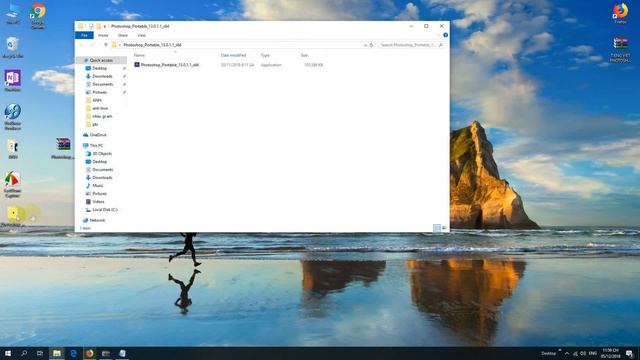The height and width of the screenshot is (360, 640).
Task: Open the volume control in tray
Action: tap(583, 353)
